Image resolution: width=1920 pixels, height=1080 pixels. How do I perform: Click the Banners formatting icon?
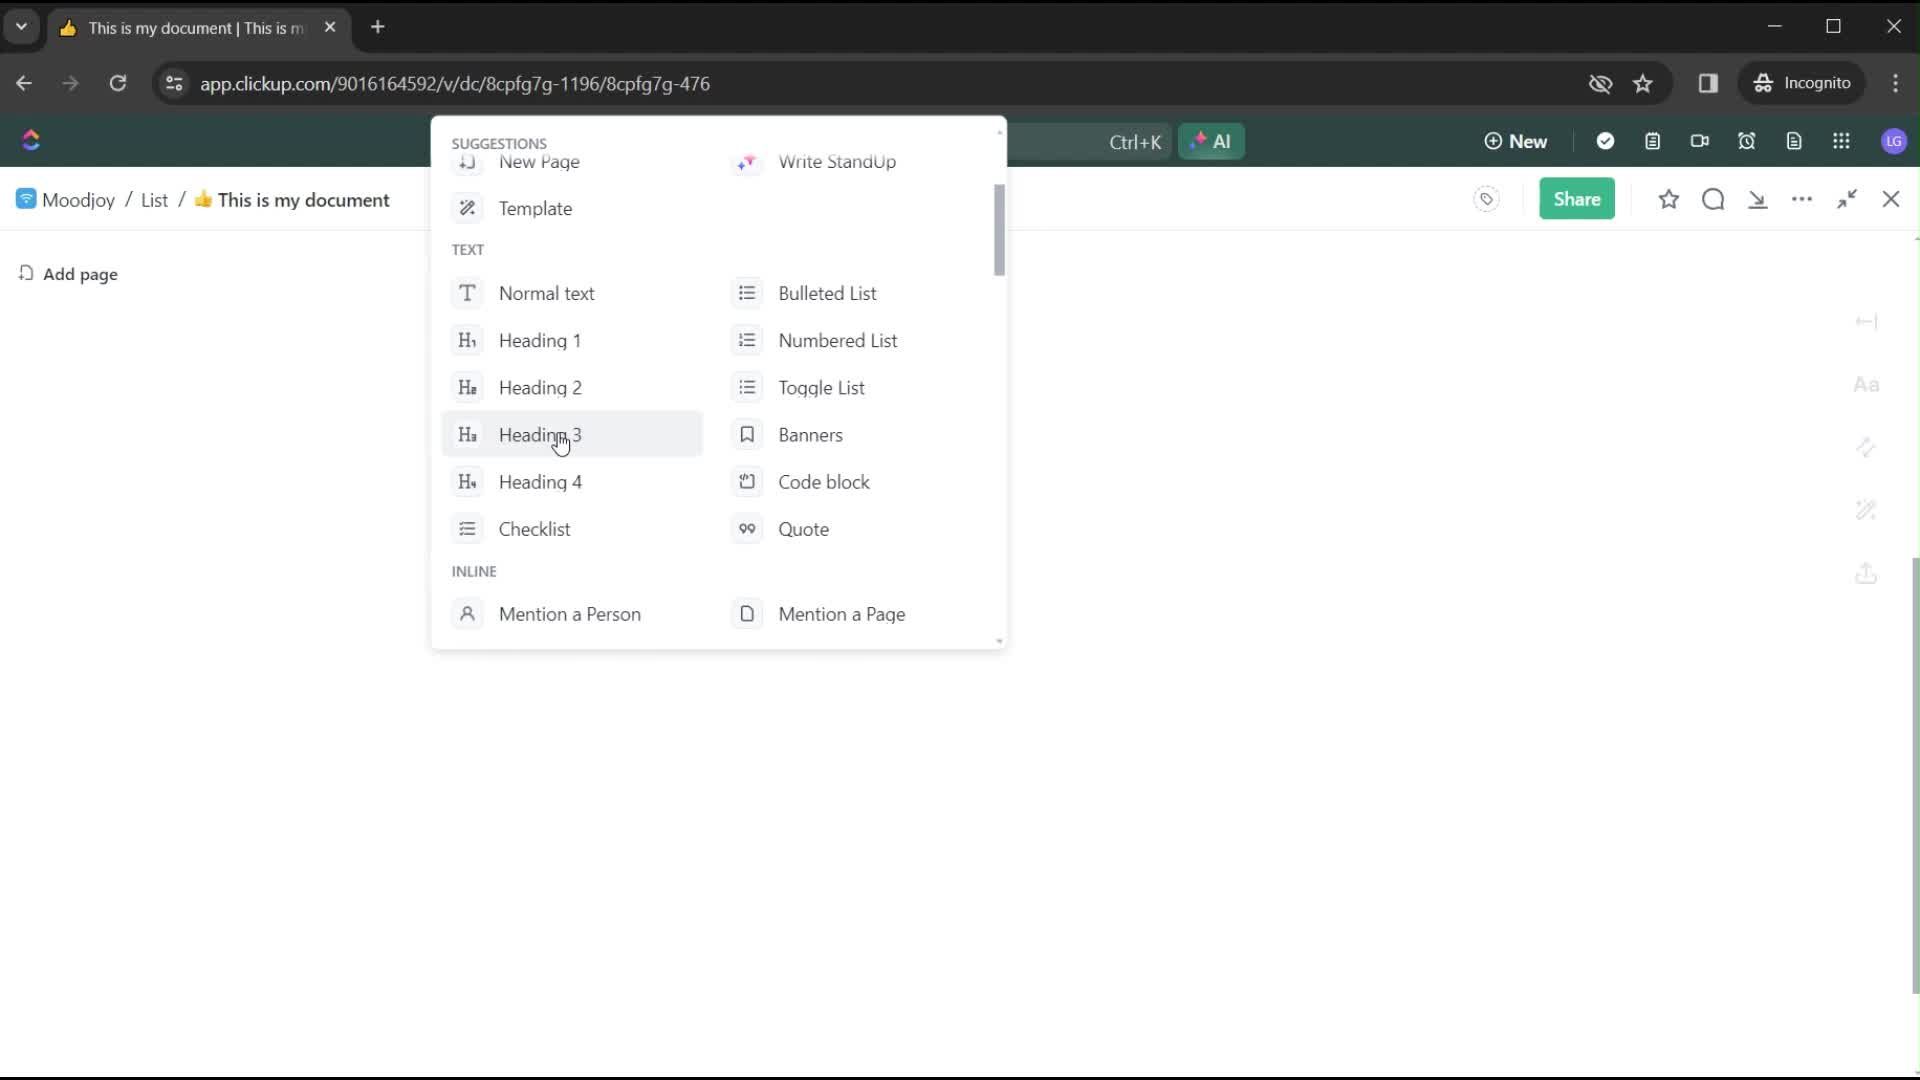(x=748, y=434)
